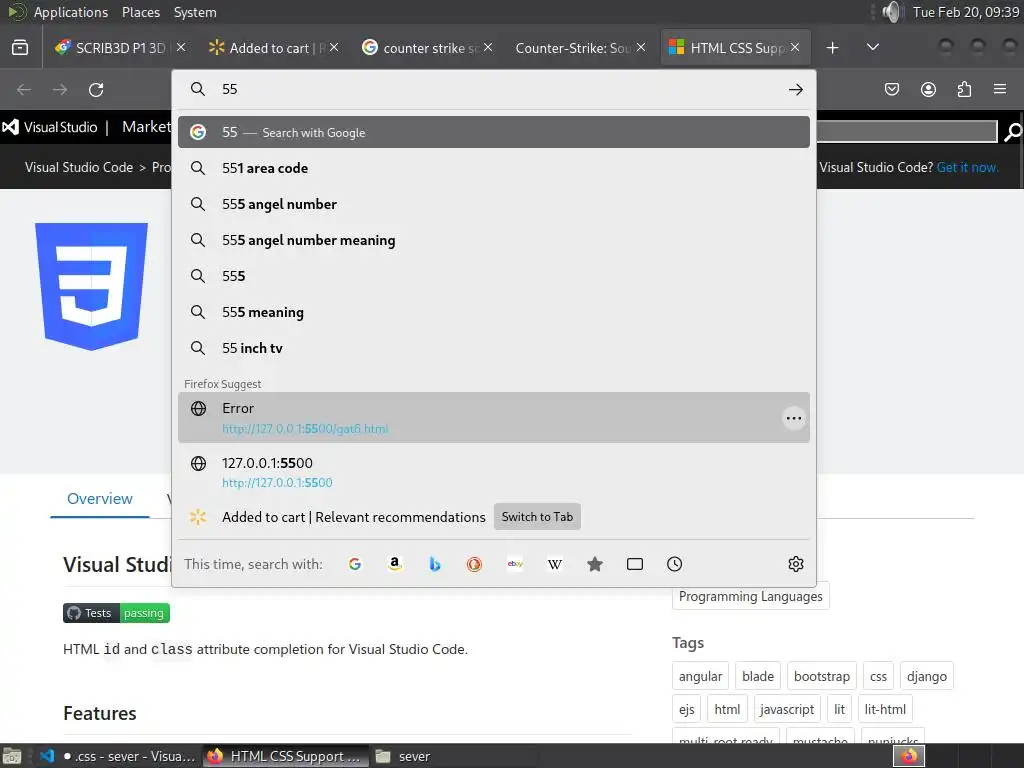1024x768 pixels.
Task: Search this time with Wikipedia icon
Action: coord(554,564)
